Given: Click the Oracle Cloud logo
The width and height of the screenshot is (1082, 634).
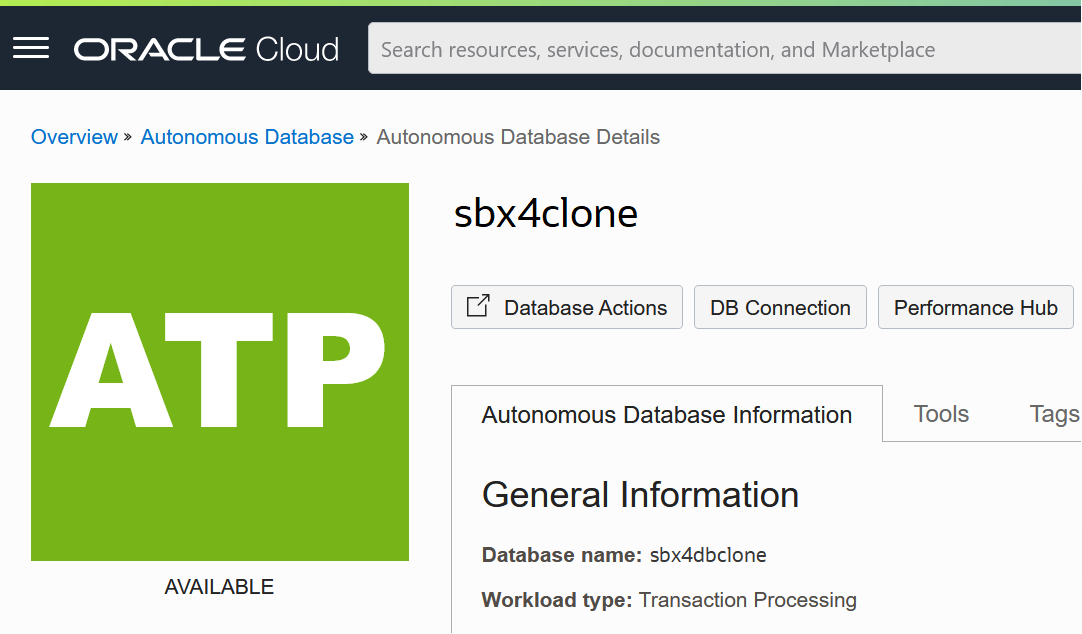Looking at the screenshot, I should pos(207,49).
